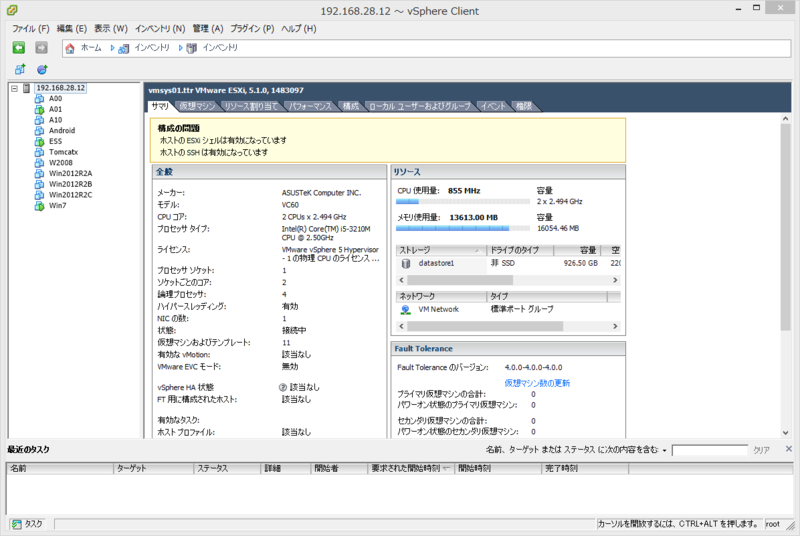
Task: Select the ESS VM icon
Action: pos(39,141)
